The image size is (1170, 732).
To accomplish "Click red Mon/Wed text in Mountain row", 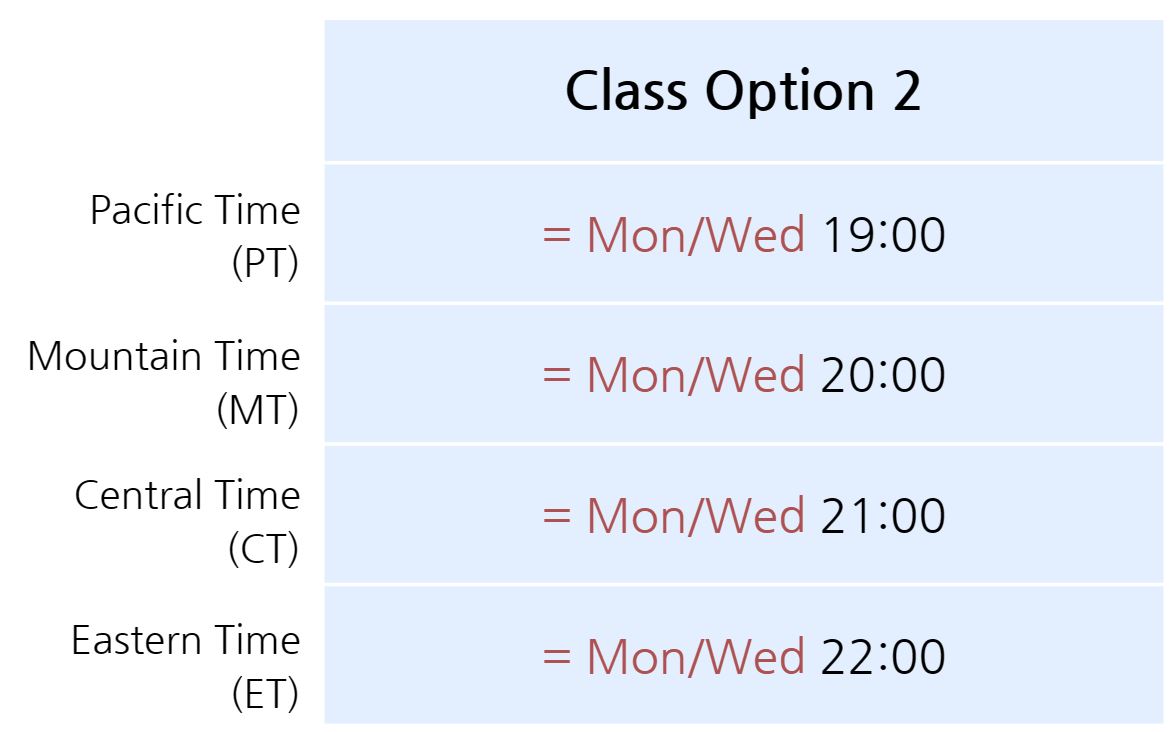I will 696,375.
